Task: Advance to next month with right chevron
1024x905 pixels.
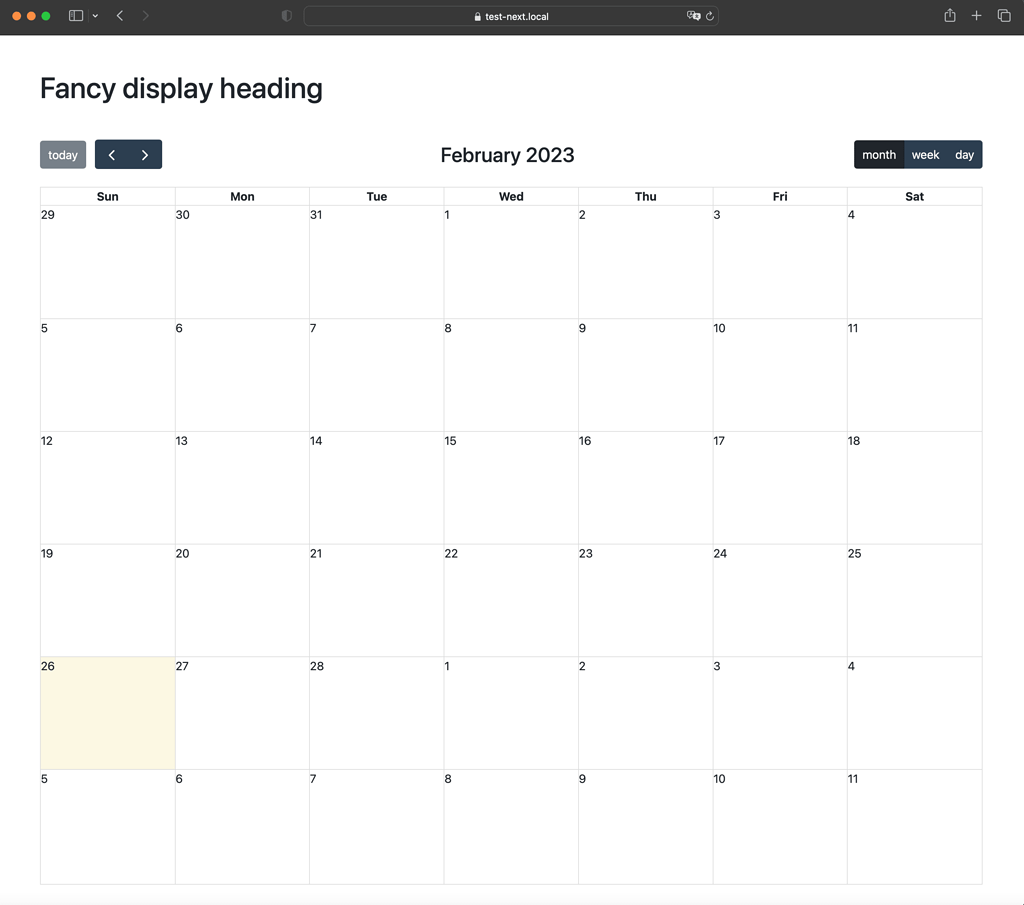Action: [145, 155]
